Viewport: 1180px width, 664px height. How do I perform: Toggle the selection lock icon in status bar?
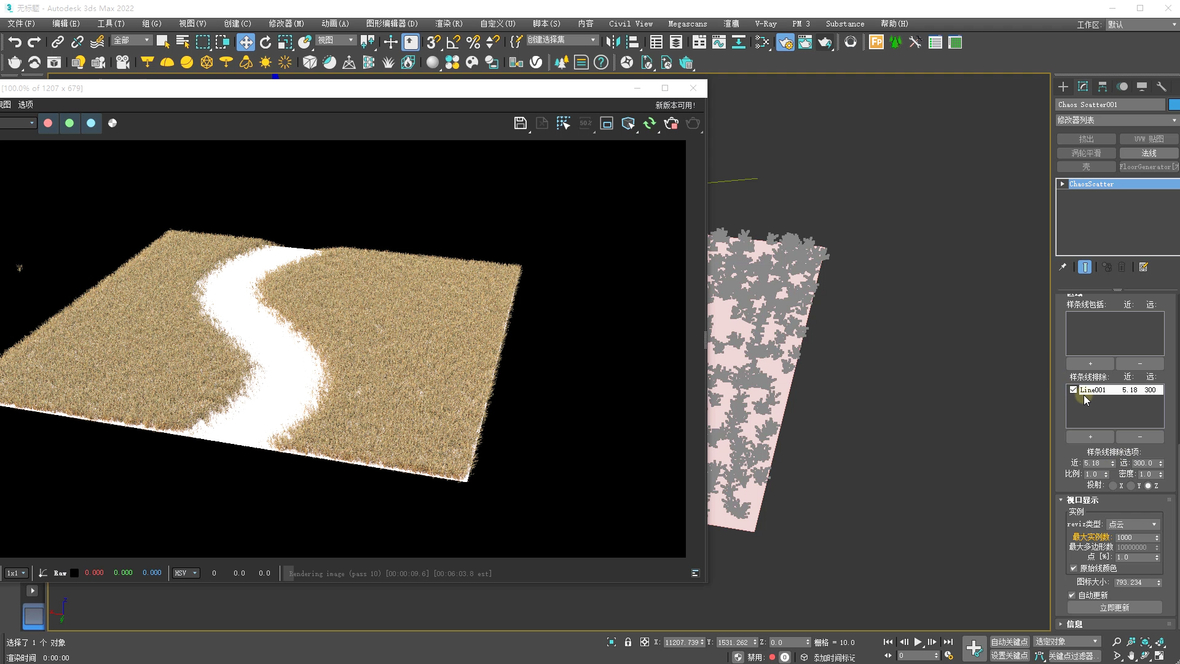click(628, 642)
